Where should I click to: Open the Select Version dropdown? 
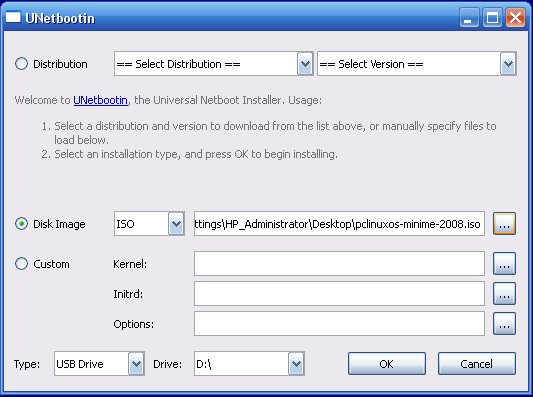click(417, 64)
